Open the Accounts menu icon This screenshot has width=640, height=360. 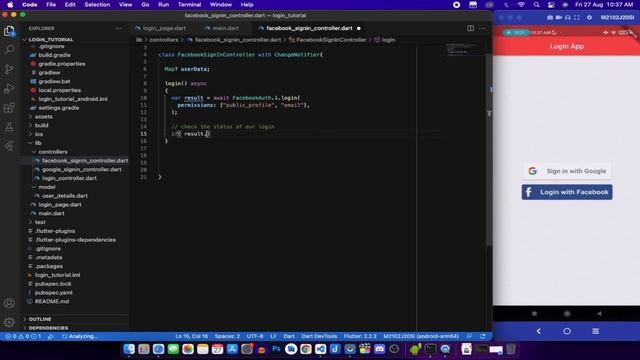coord(9,303)
